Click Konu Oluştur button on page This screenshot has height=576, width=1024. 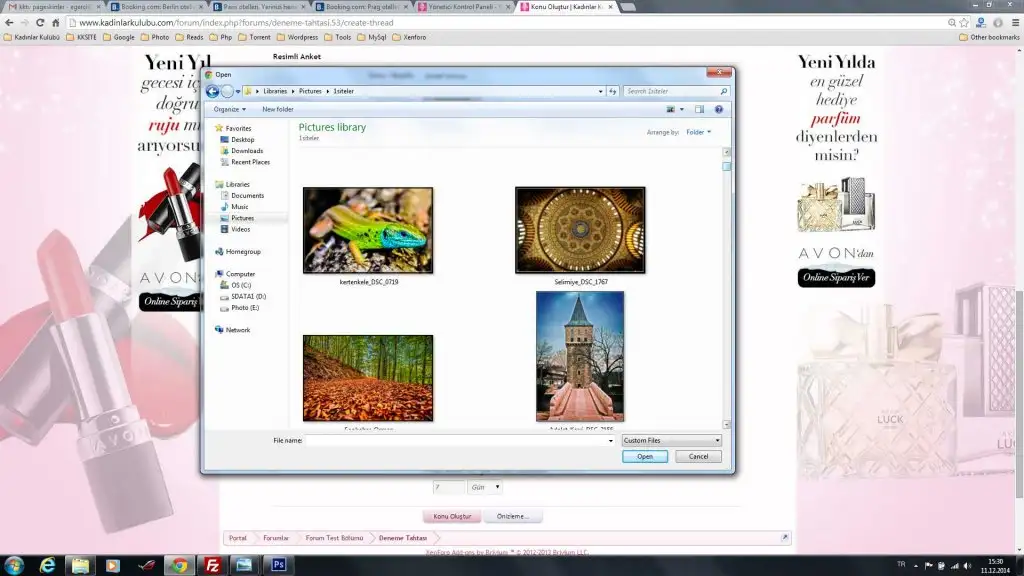pos(452,516)
